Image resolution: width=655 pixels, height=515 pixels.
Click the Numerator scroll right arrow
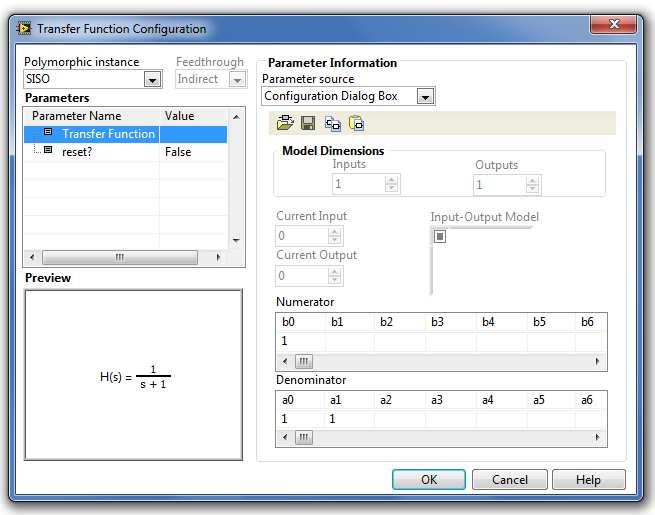[597, 361]
